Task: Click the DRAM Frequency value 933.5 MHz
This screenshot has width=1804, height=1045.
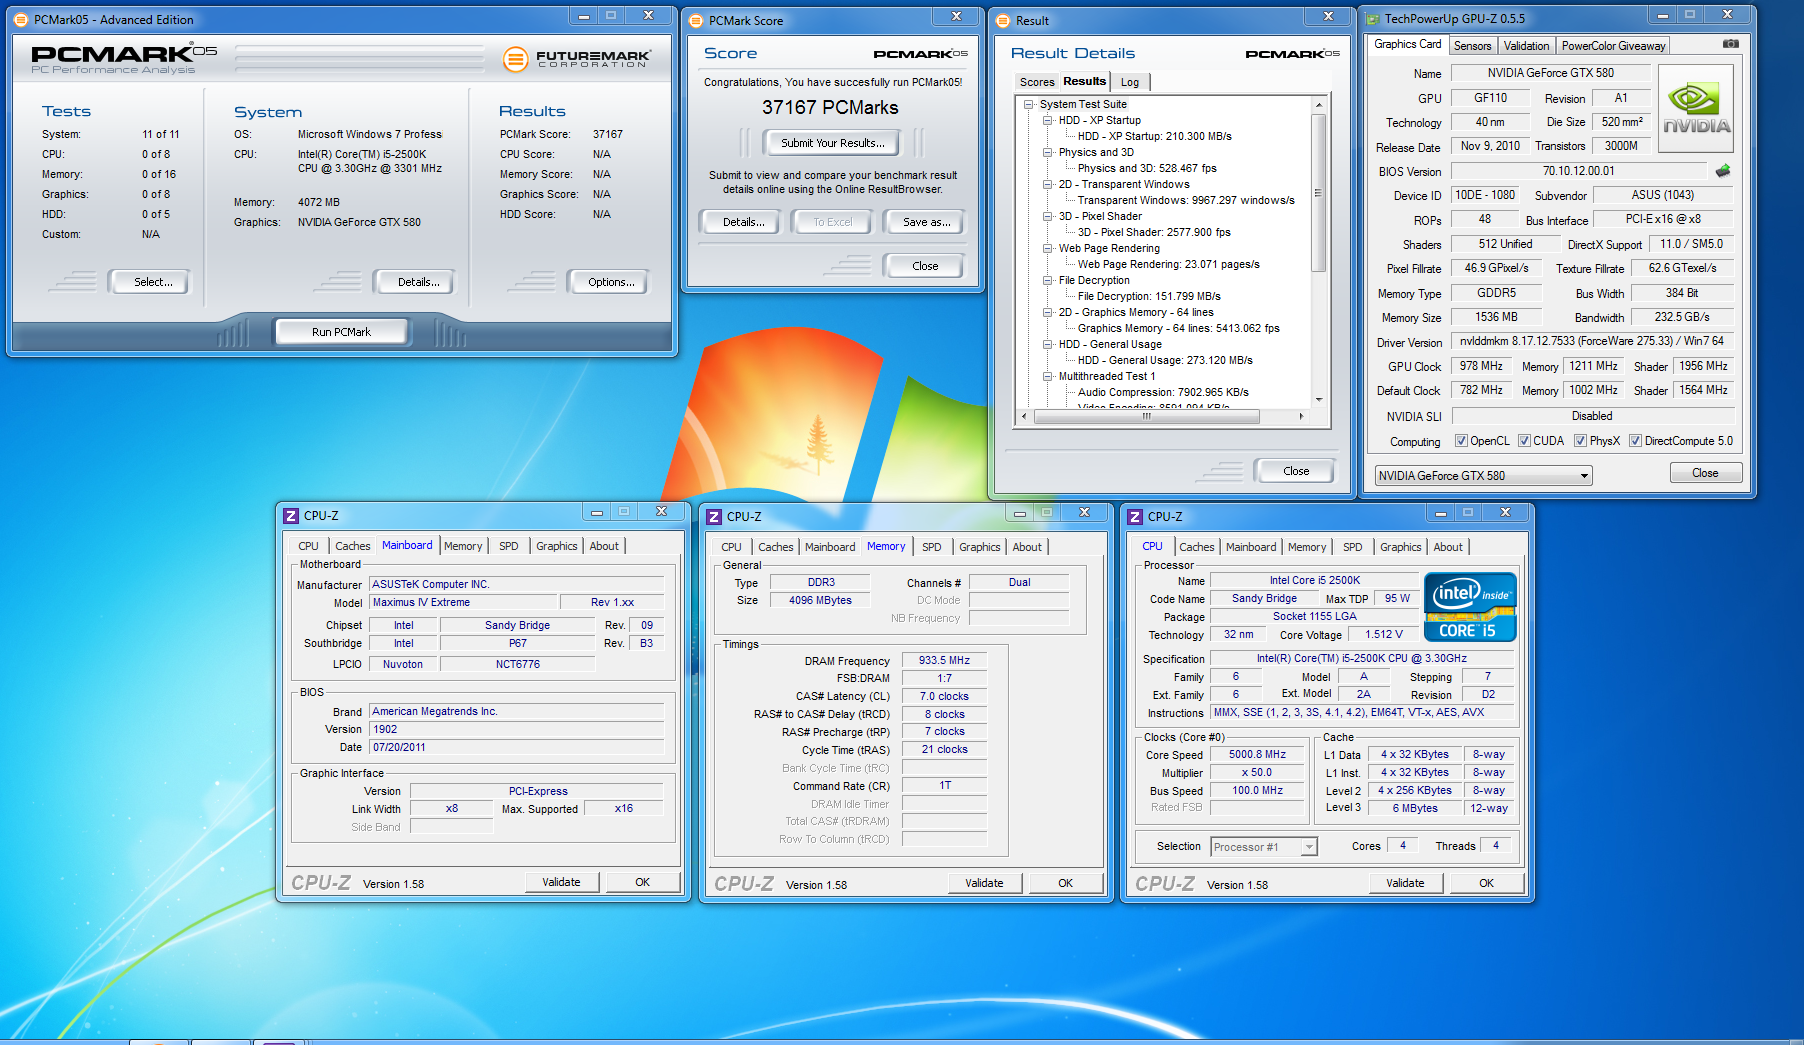Action: 944,661
